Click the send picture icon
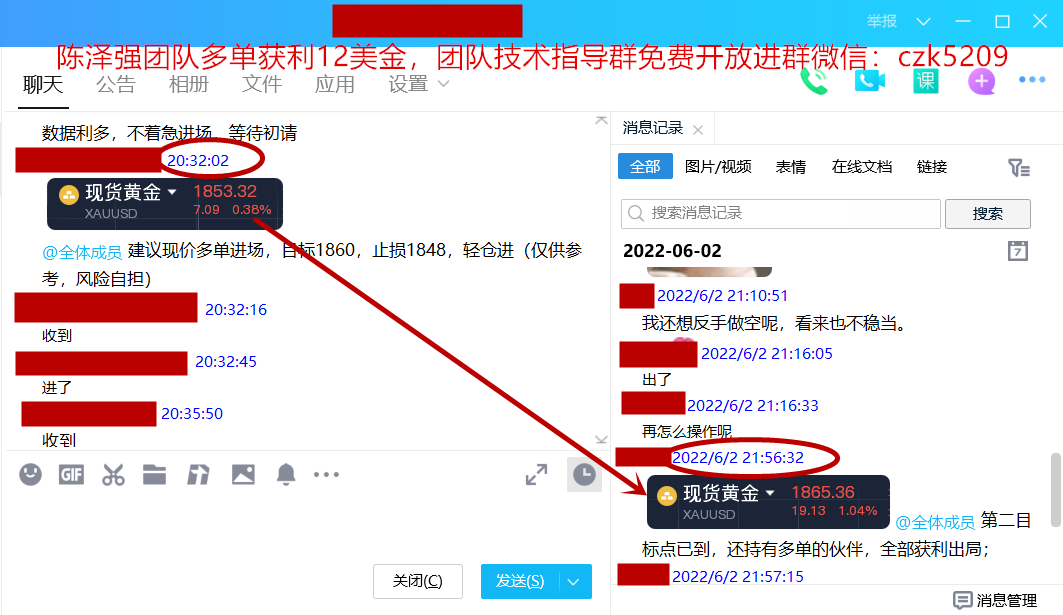This screenshot has height=615, width=1063. coord(243,475)
